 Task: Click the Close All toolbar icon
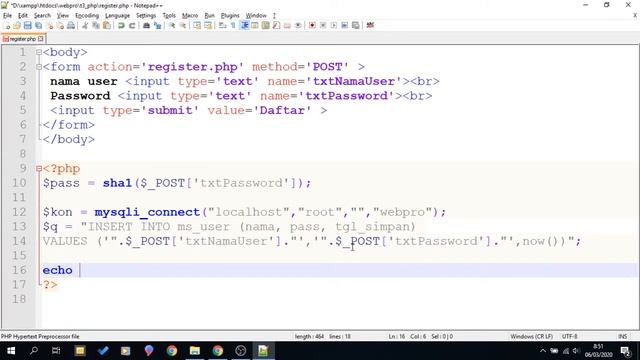click(60, 26)
